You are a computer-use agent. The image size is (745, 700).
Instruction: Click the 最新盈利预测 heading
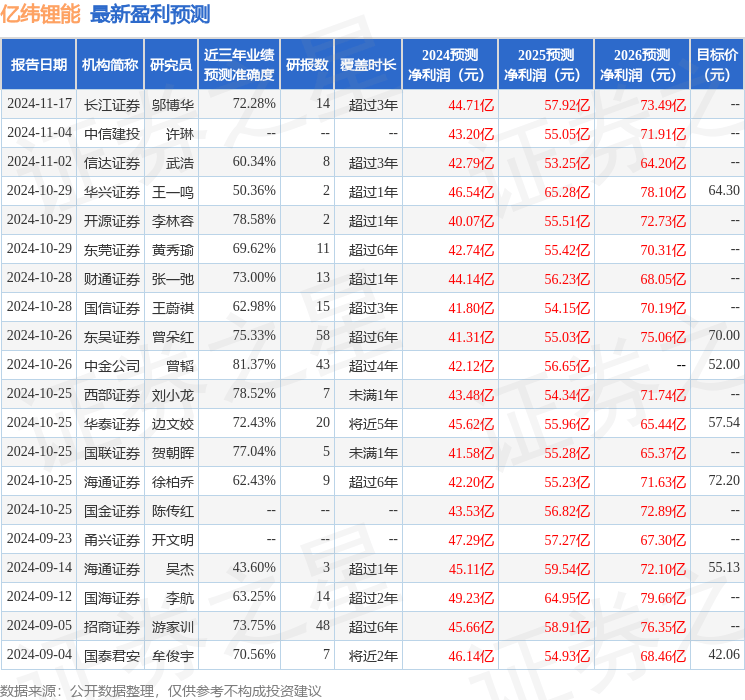150,14
